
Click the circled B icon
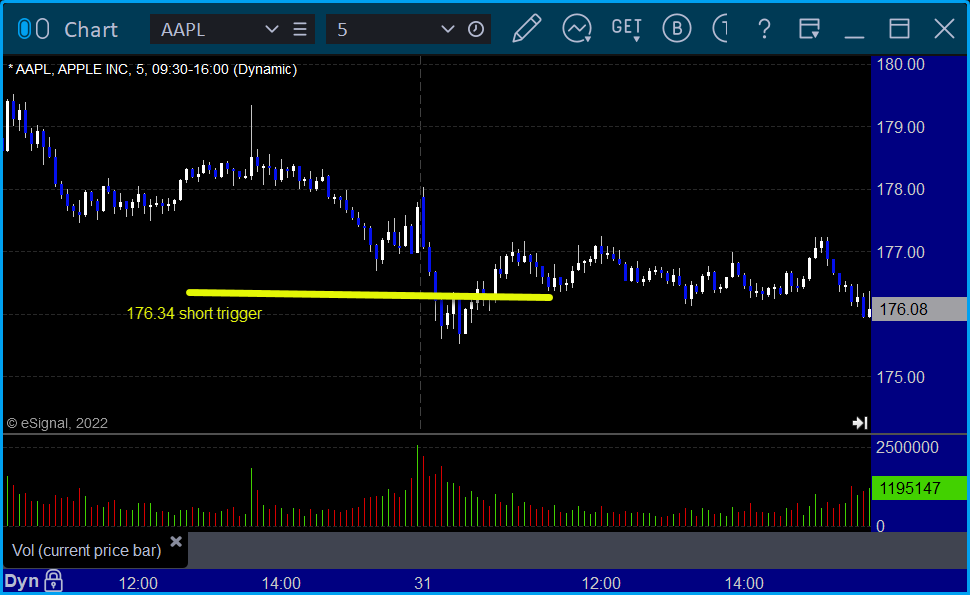pos(677,29)
